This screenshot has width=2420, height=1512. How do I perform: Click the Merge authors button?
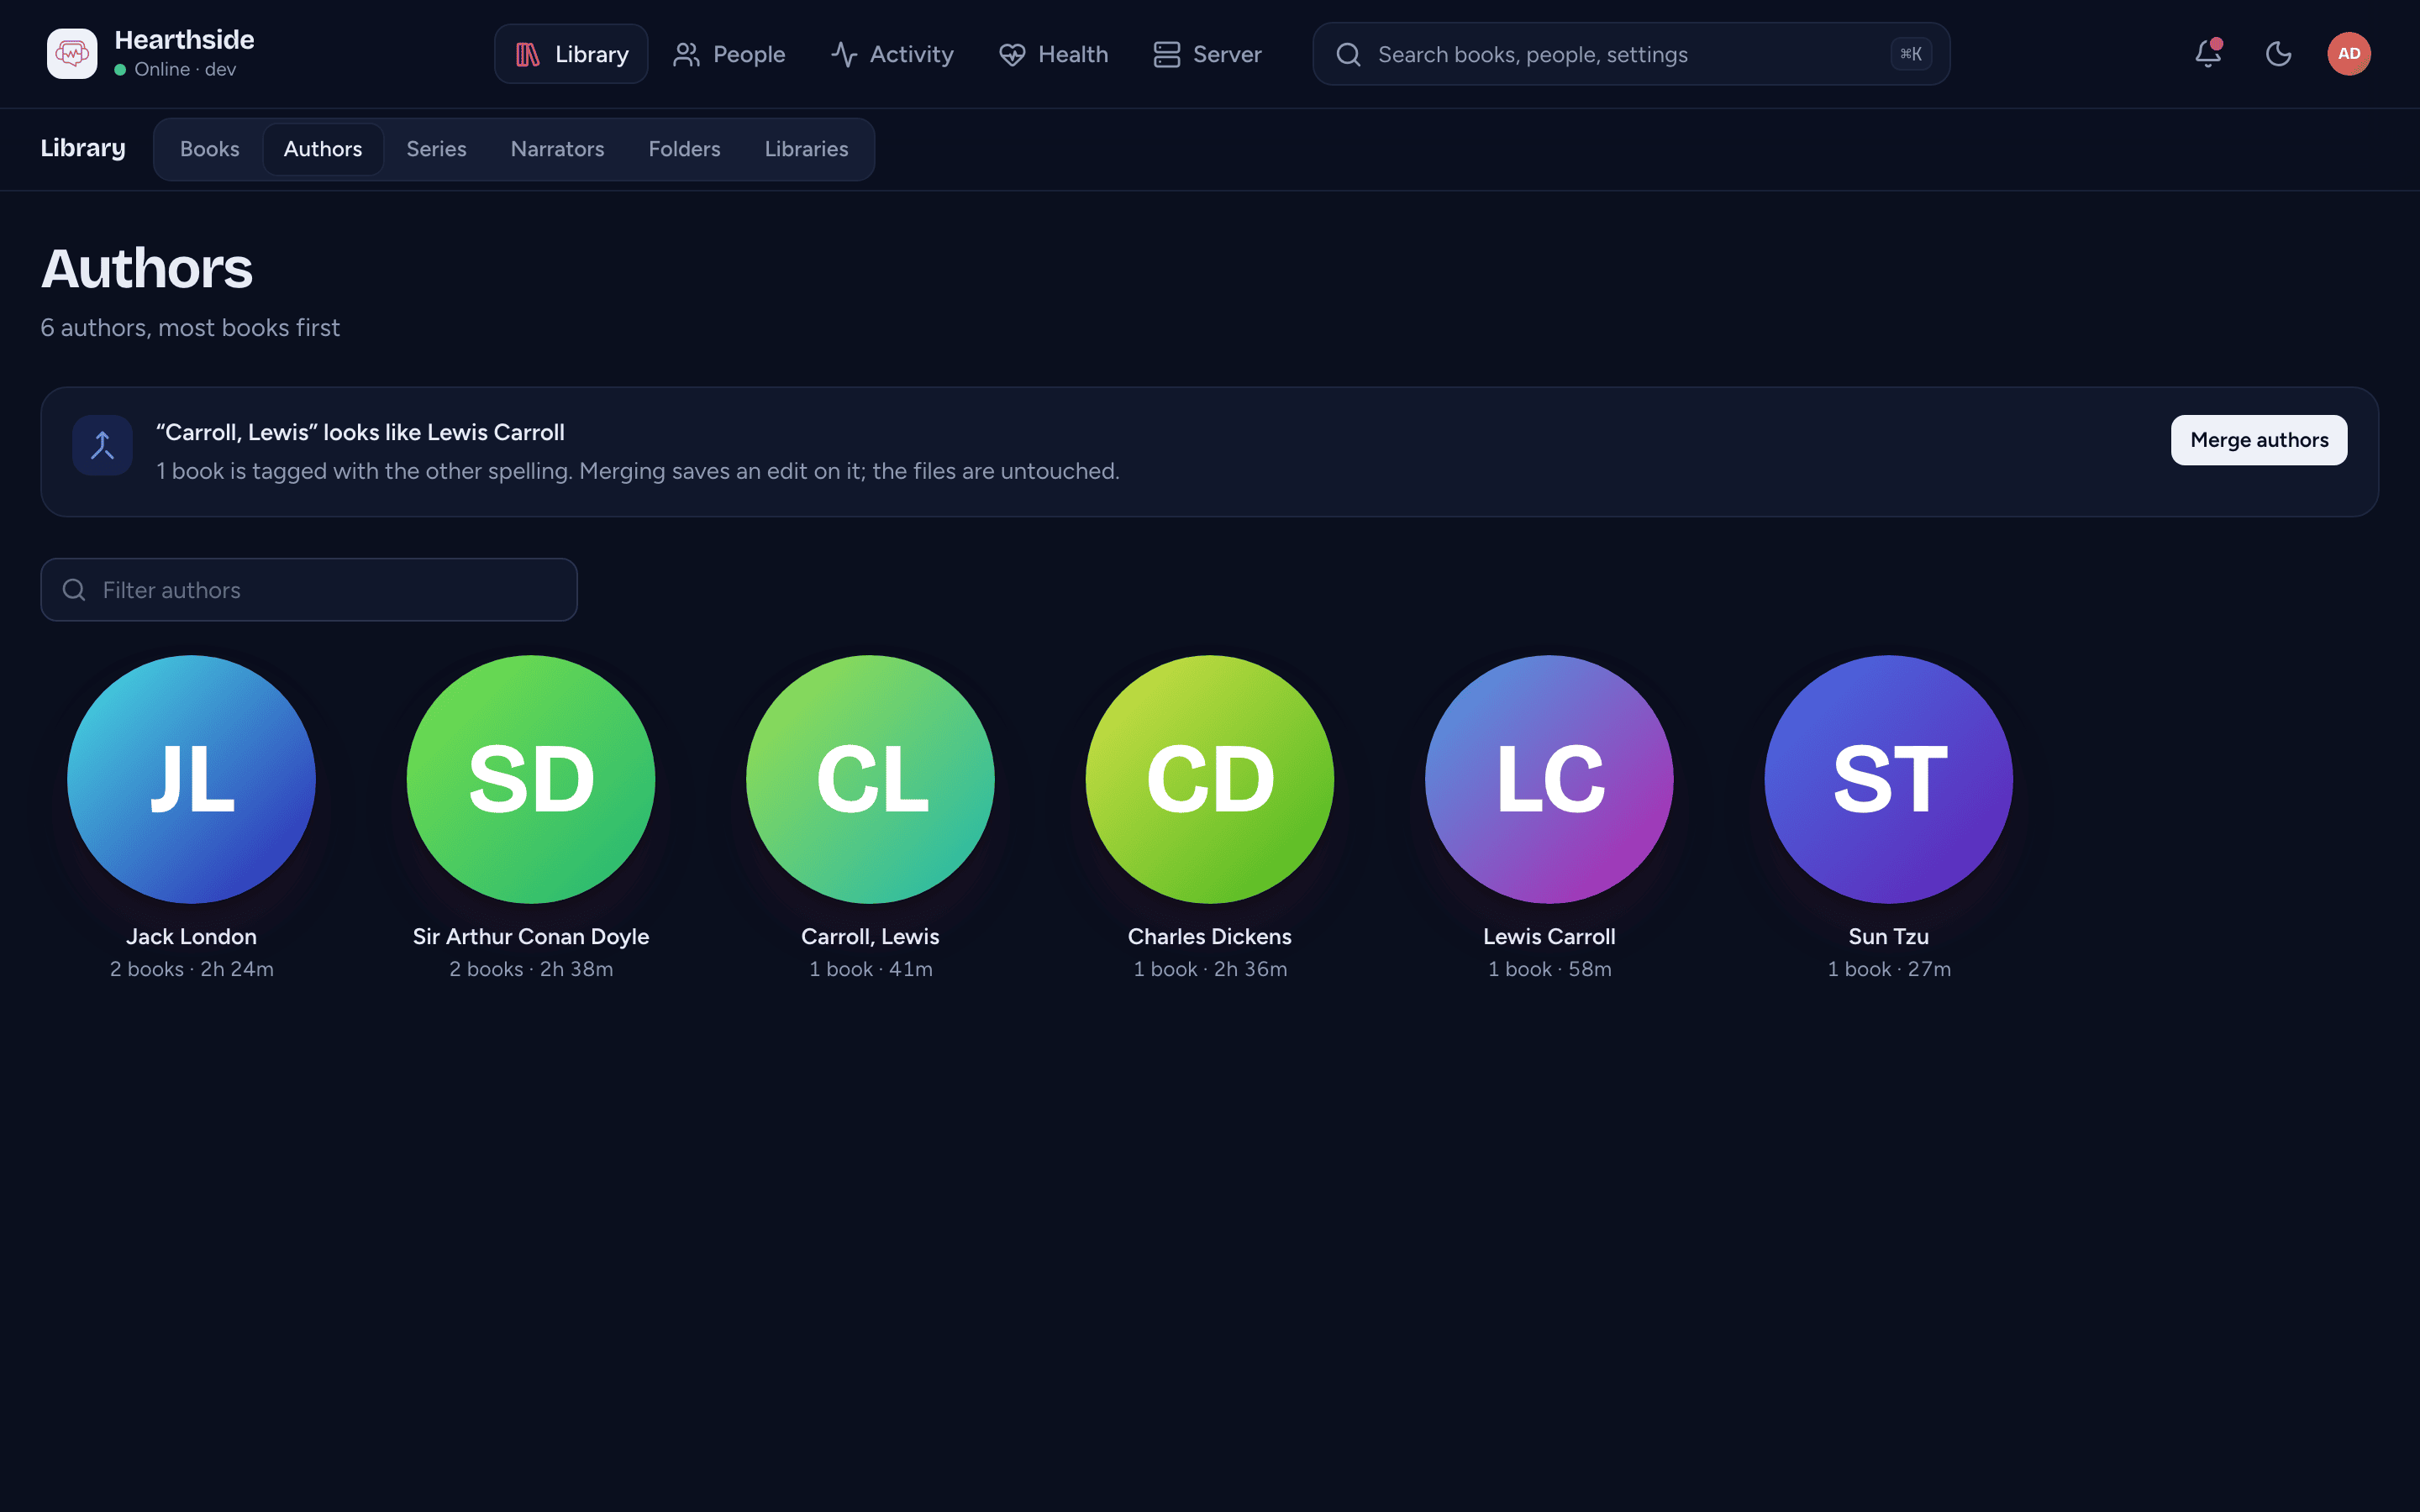tap(2259, 440)
